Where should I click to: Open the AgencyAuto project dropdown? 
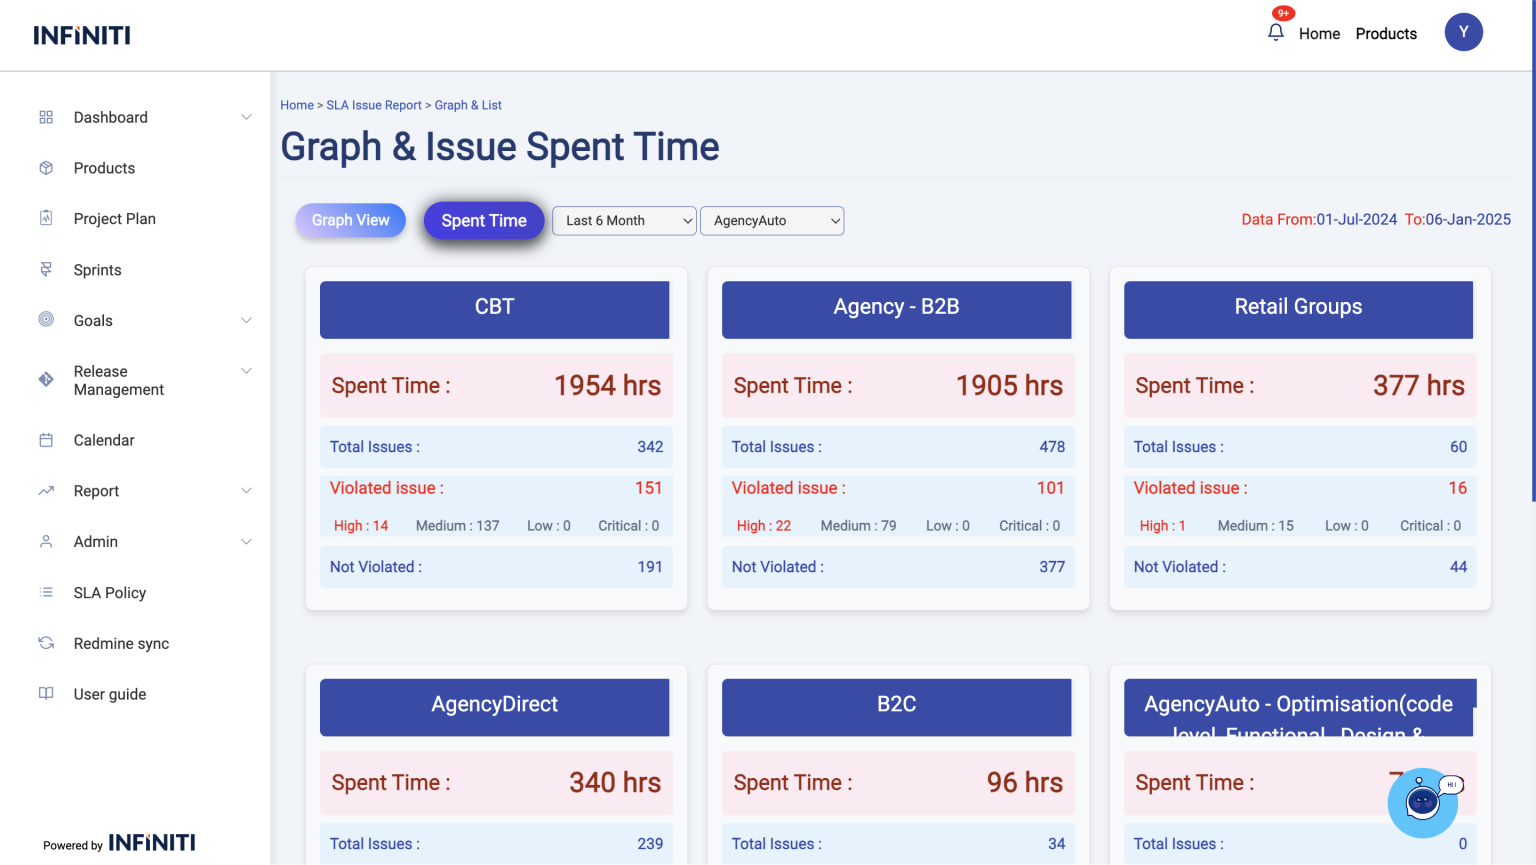pyautogui.click(x=772, y=221)
